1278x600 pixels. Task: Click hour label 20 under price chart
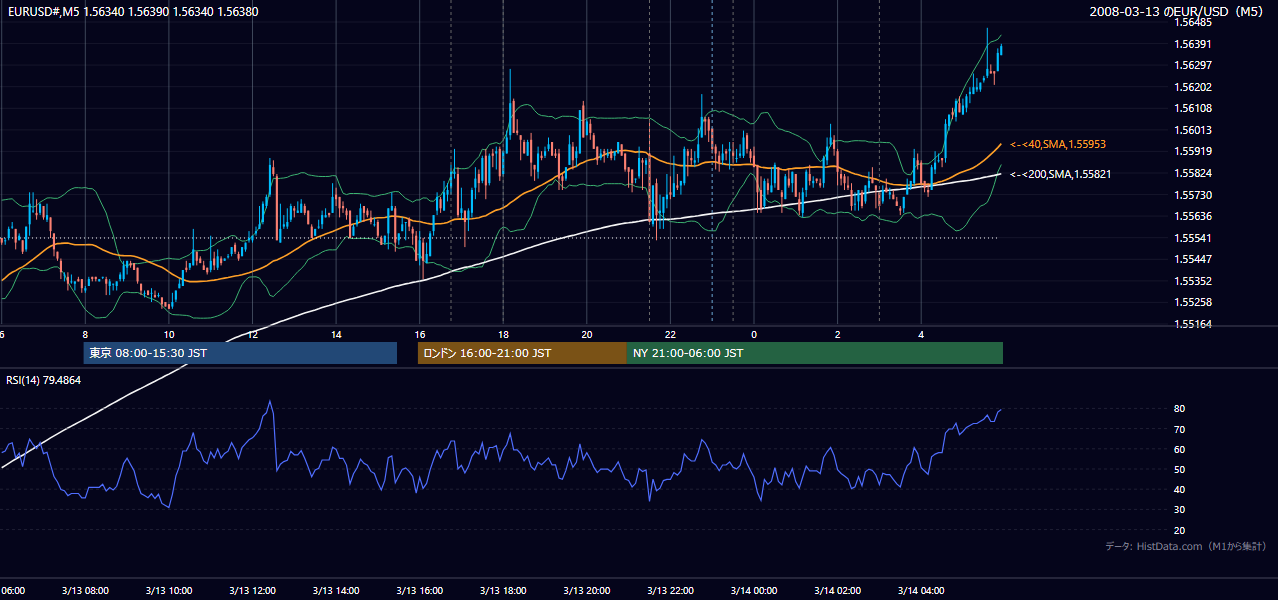click(x=587, y=335)
